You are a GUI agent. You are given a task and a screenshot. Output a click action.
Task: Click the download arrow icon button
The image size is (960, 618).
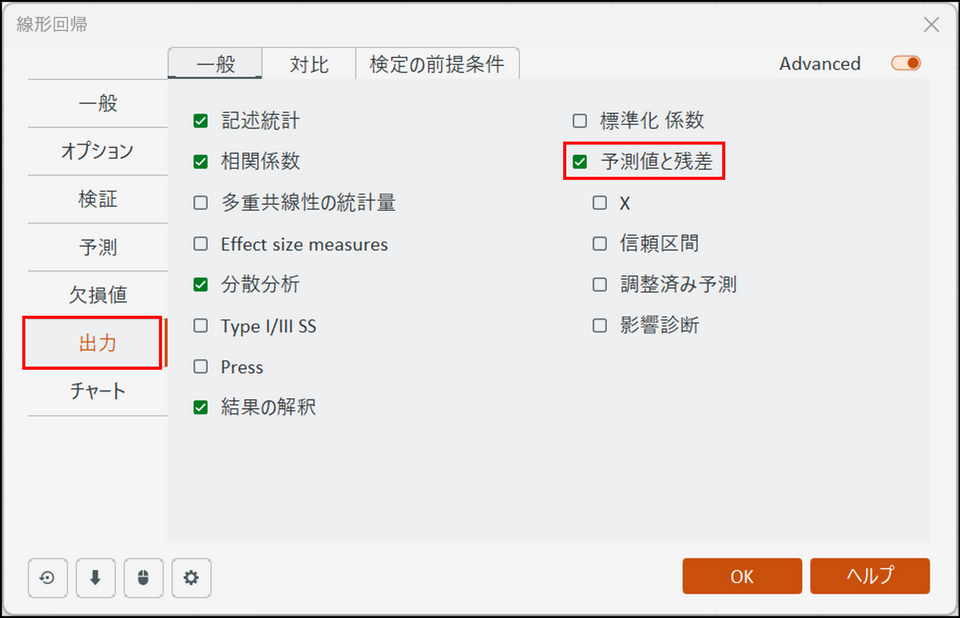click(96, 578)
